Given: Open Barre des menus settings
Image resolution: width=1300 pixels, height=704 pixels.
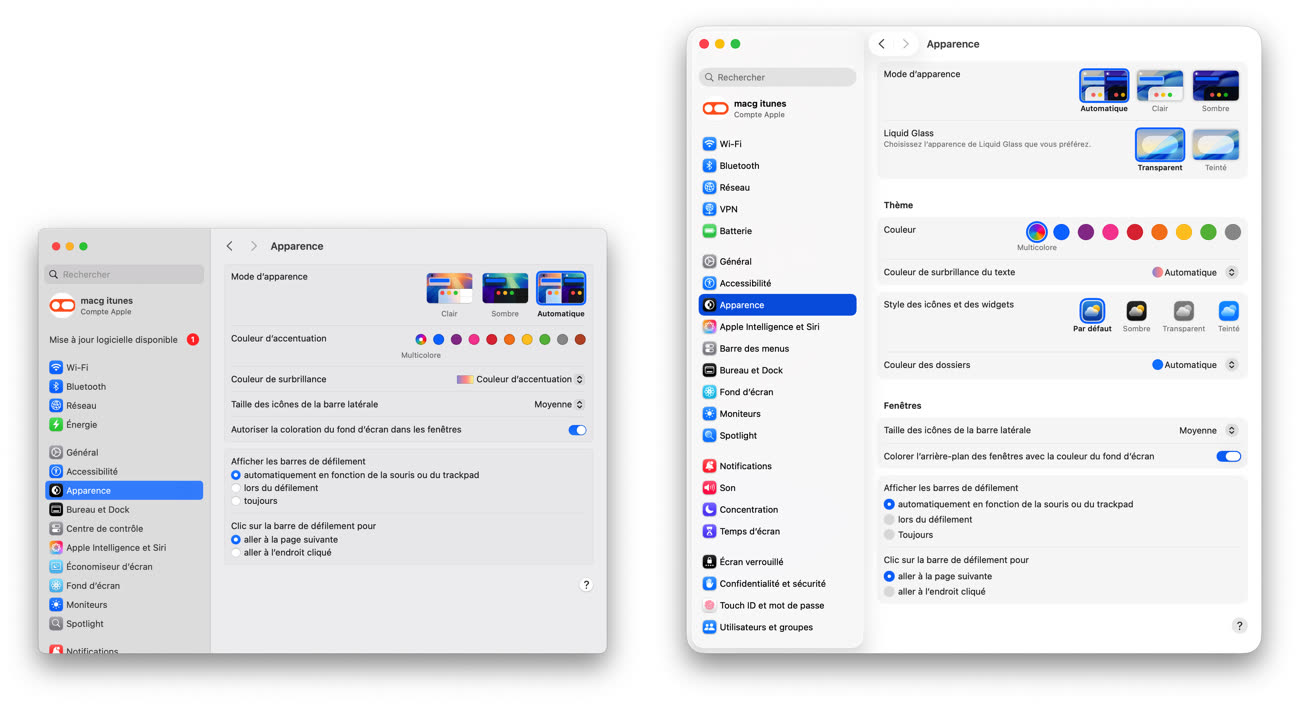Looking at the screenshot, I should pos(754,349).
